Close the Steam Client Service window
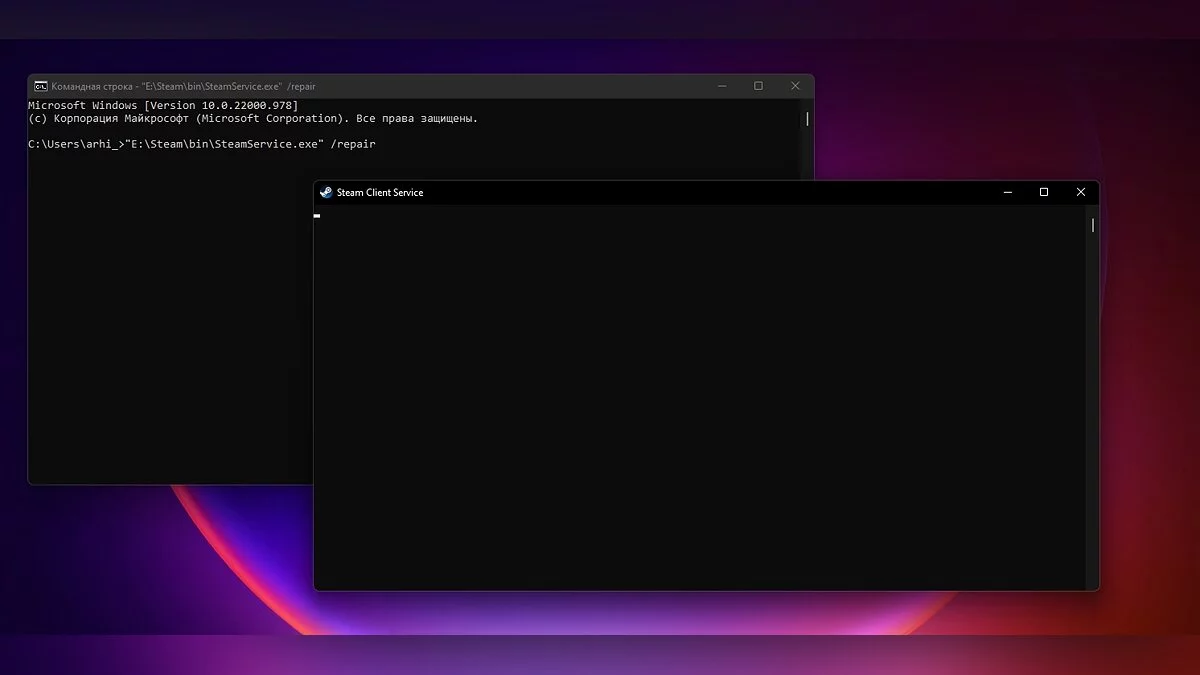1200x675 pixels. click(1081, 192)
